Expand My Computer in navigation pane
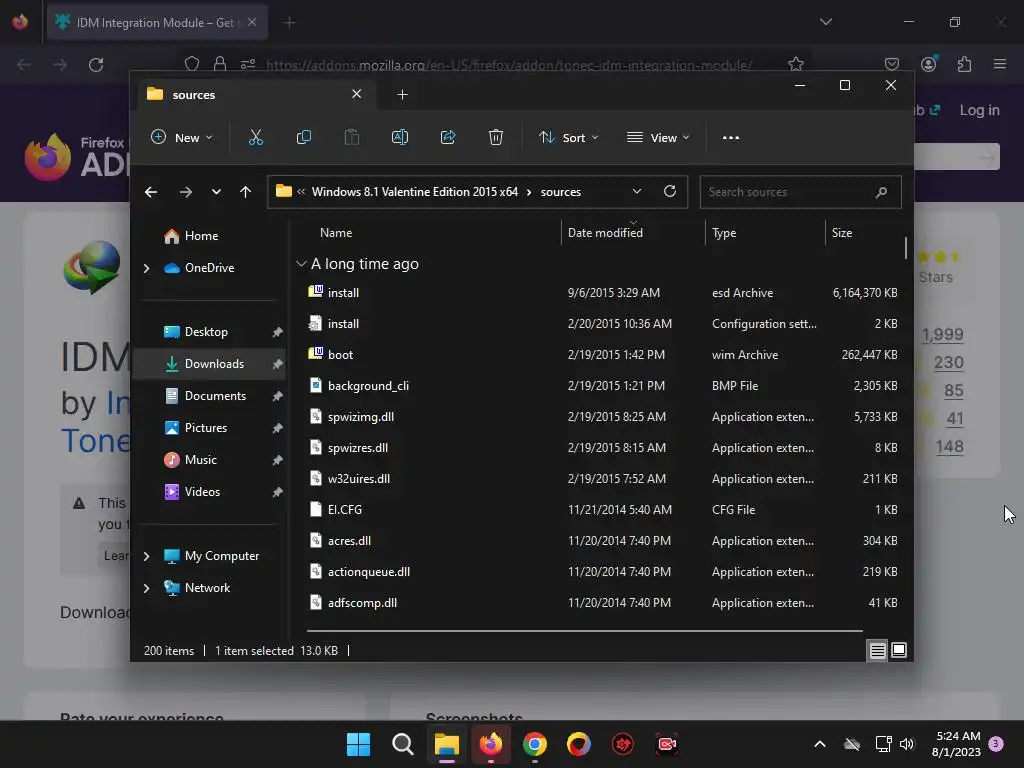 point(146,556)
